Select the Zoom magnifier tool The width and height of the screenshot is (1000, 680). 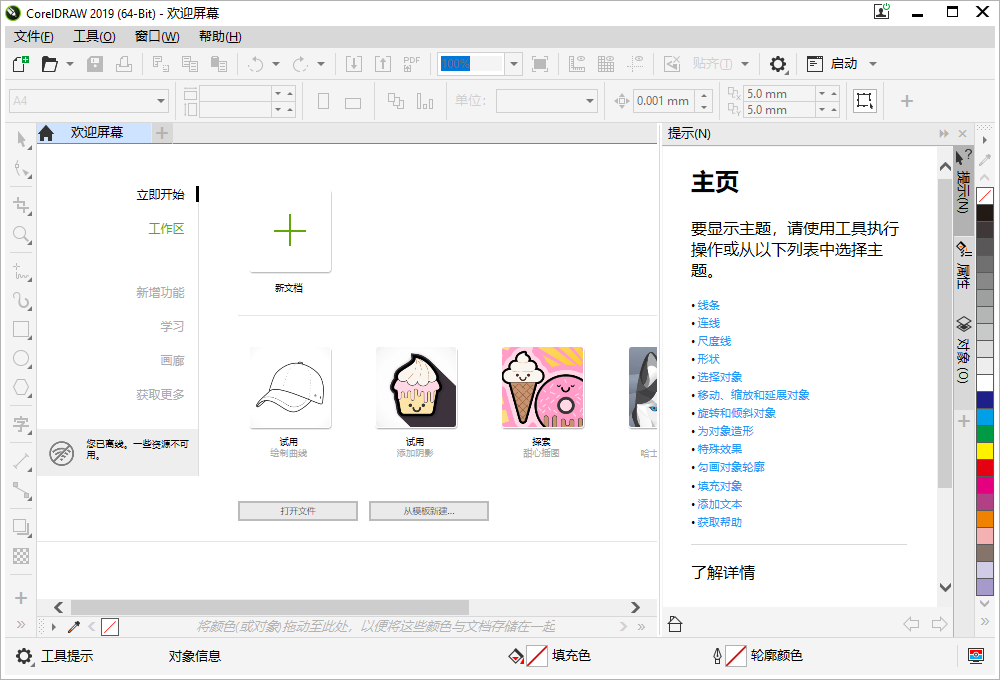click(x=22, y=235)
